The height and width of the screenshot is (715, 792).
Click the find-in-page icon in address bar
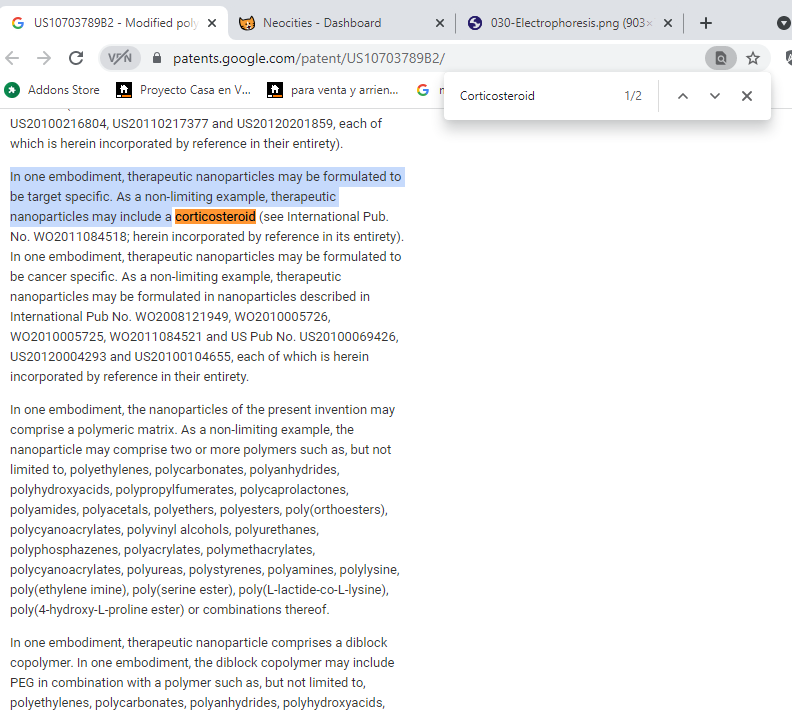click(x=720, y=58)
